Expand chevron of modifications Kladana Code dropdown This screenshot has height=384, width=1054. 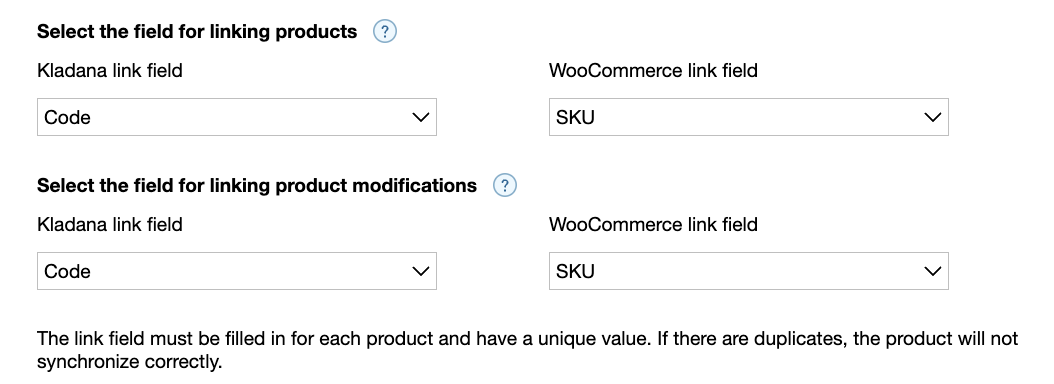click(x=420, y=271)
